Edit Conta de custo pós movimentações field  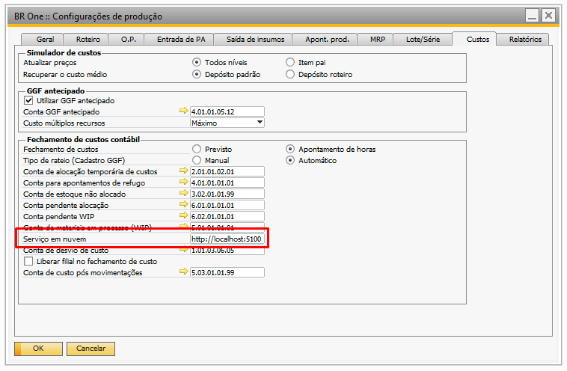tap(227, 272)
